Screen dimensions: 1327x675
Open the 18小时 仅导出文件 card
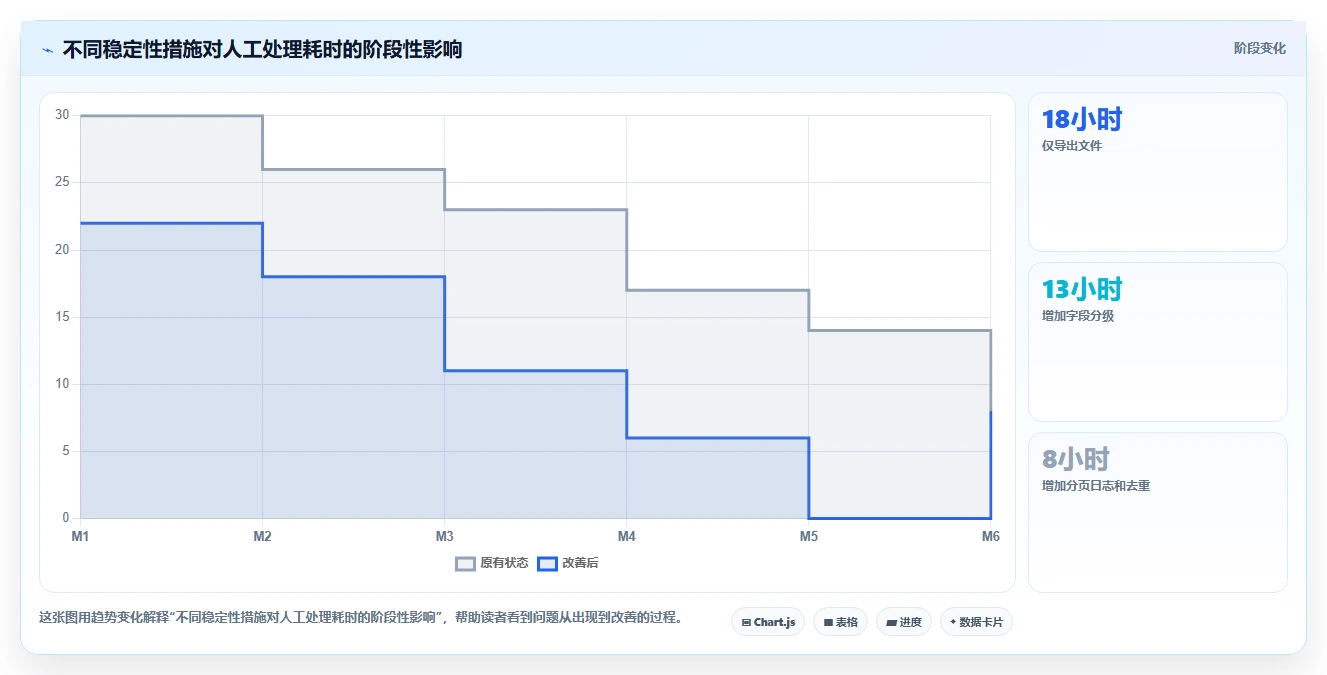1157,172
